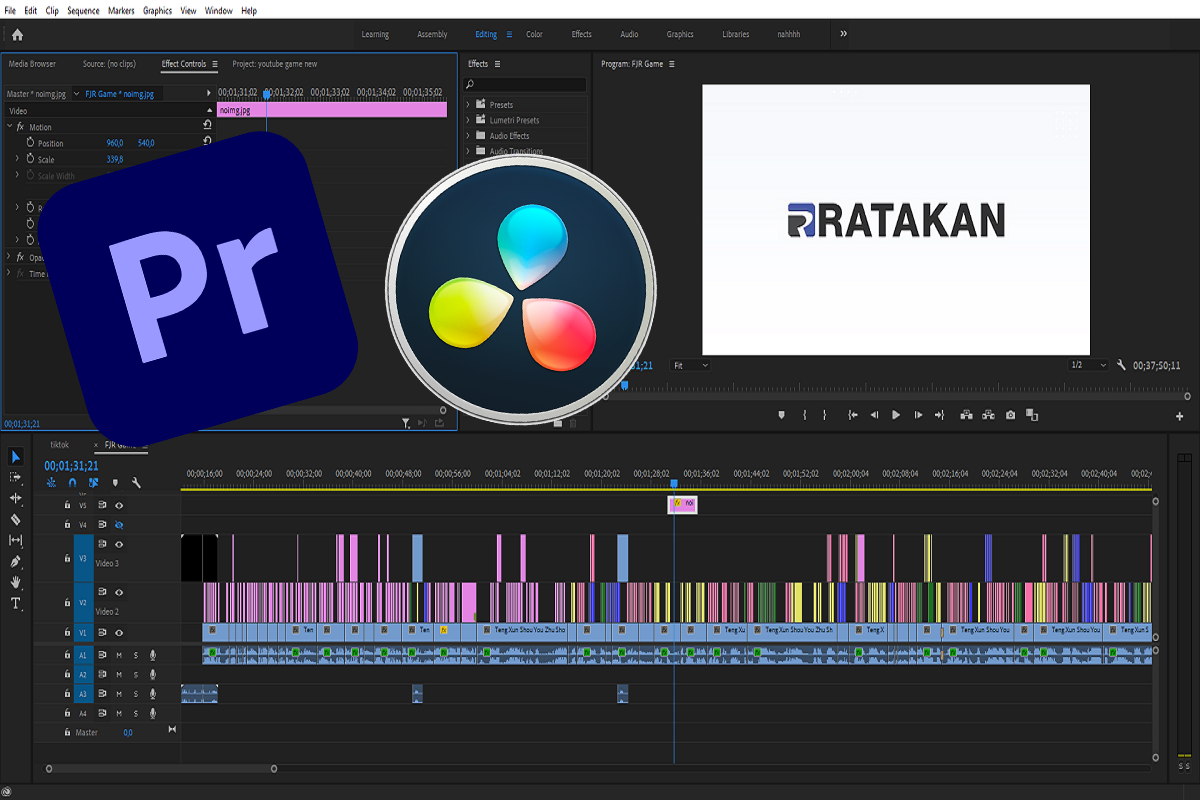
Task: Hide Video 2 track output eye
Action: [119, 591]
